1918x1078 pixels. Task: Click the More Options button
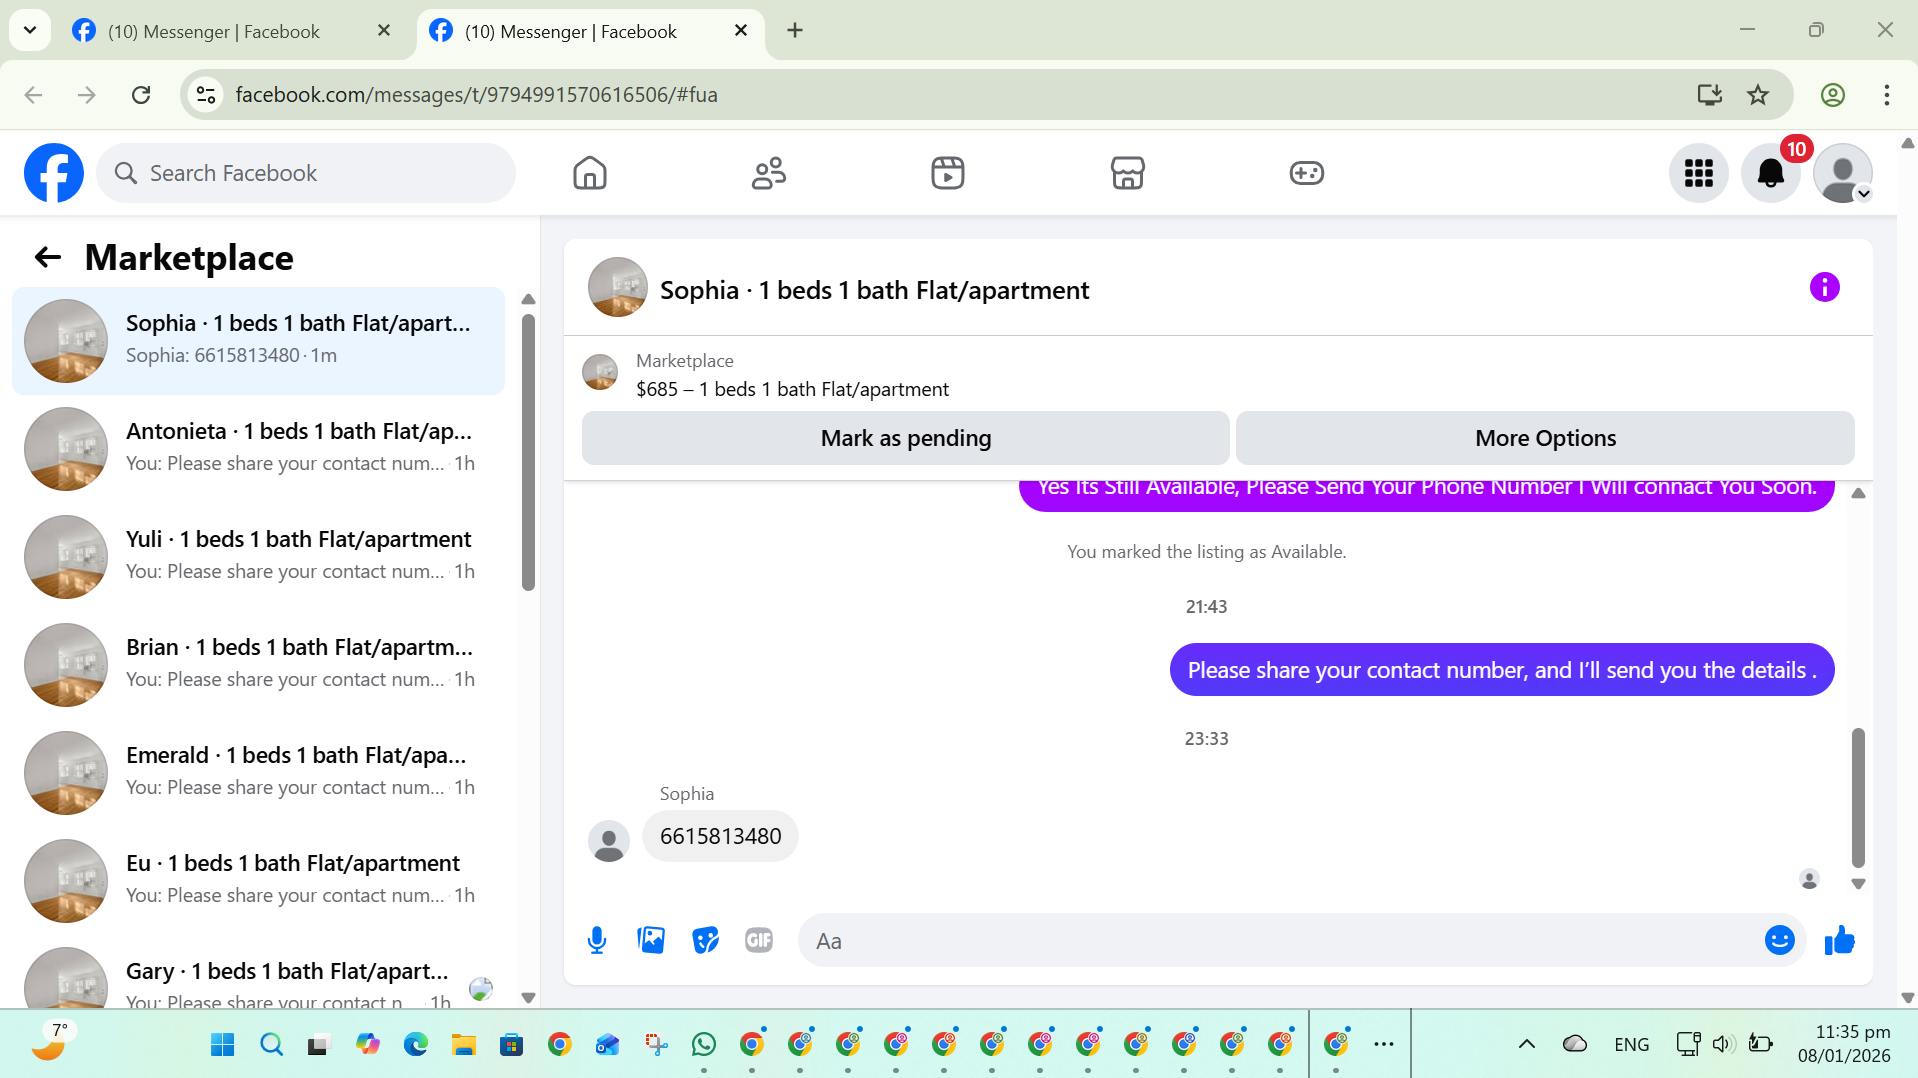[x=1545, y=438]
